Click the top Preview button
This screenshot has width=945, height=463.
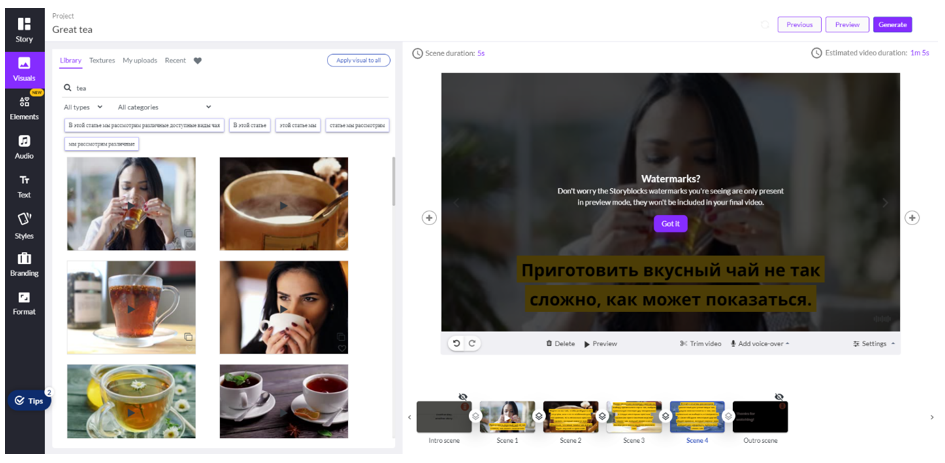tap(847, 25)
